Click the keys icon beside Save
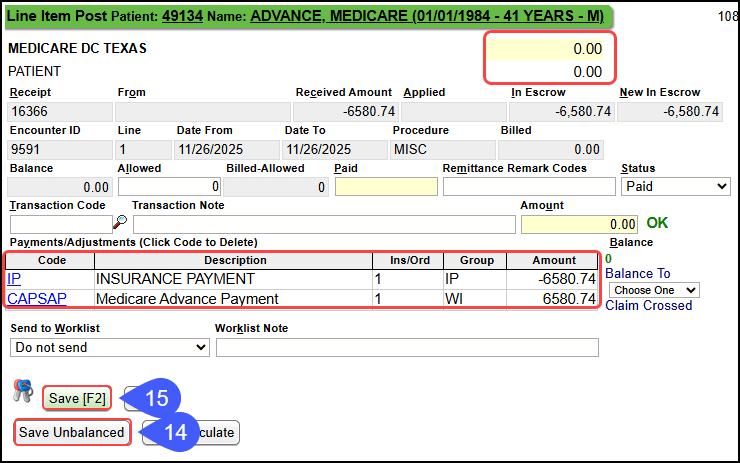The height and width of the screenshot is (463, 740). click(24, 391)
